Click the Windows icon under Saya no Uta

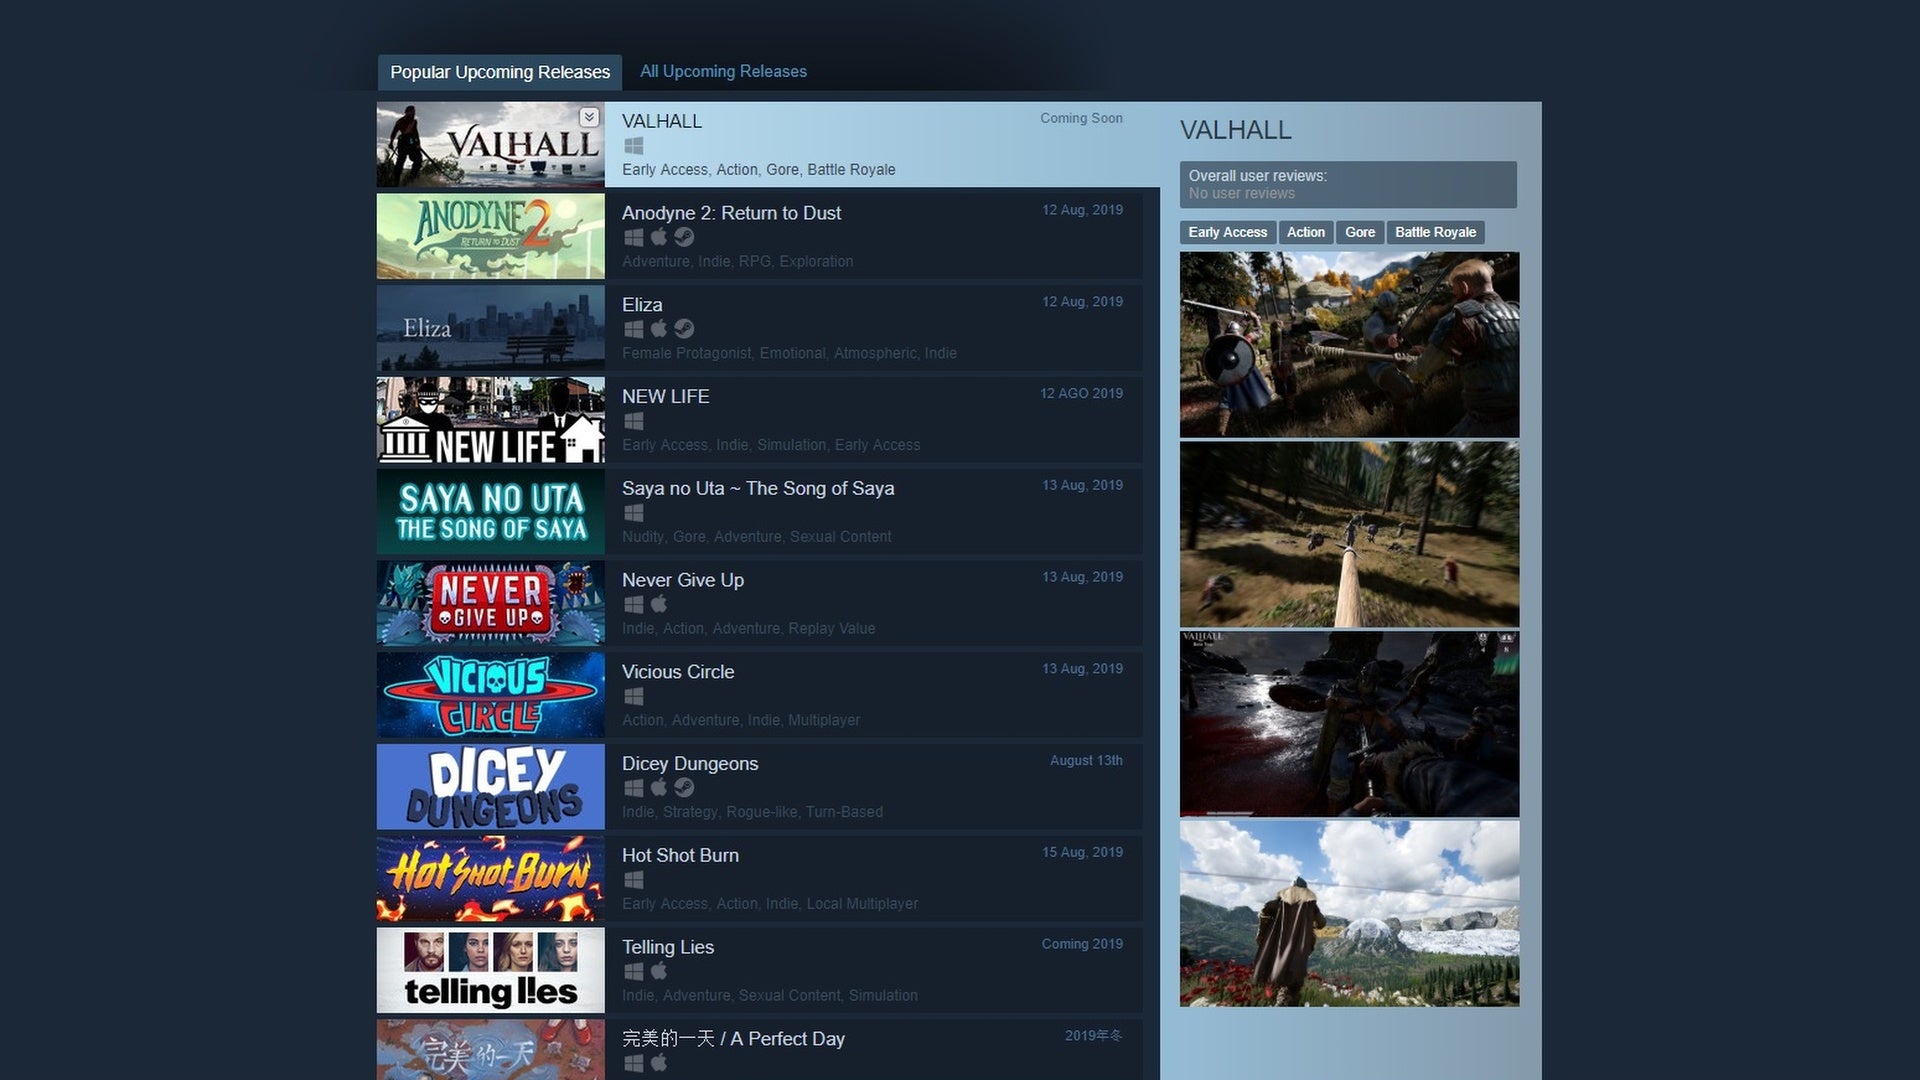tap(634, 512)
